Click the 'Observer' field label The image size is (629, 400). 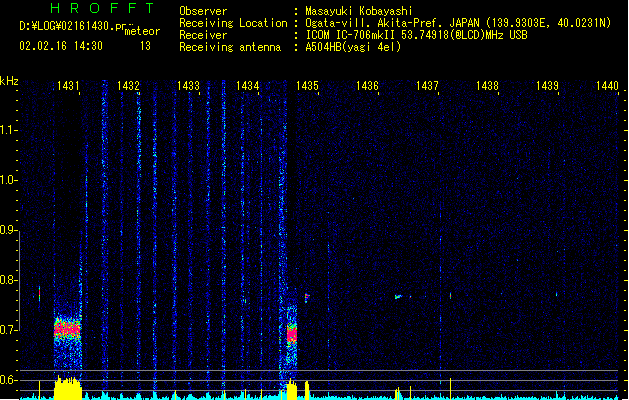tap(203, 11)
